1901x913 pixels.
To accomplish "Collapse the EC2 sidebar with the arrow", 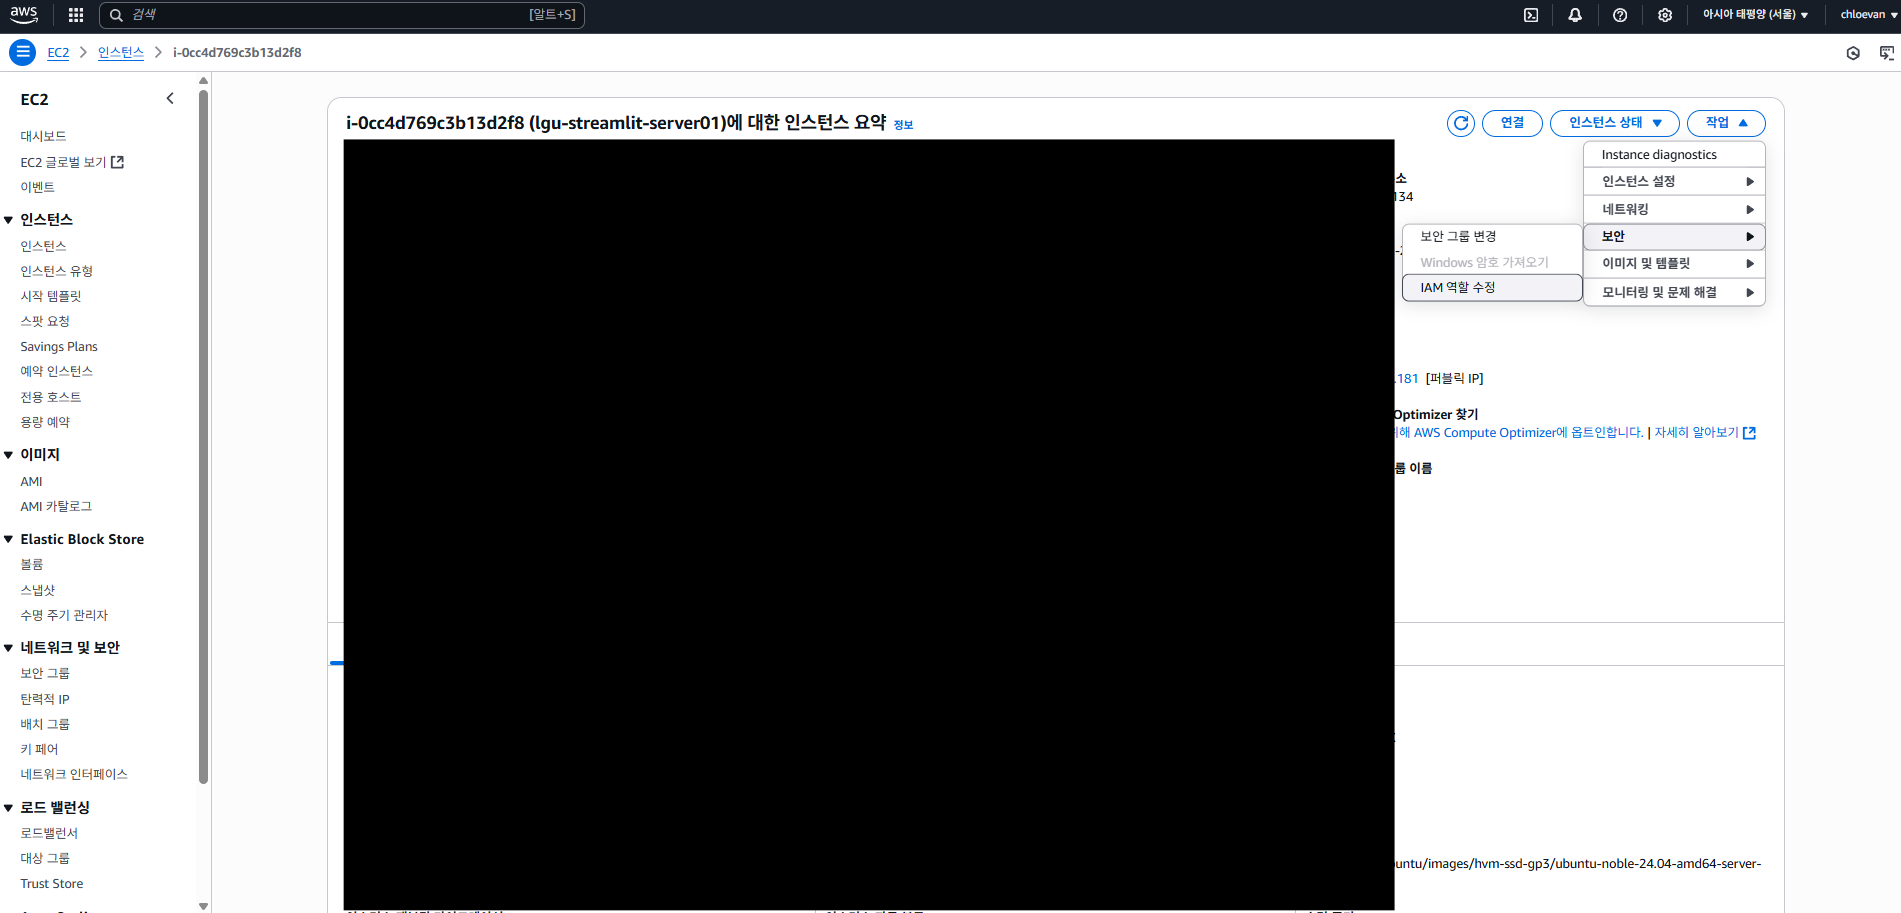I will (x=170, y=98).
